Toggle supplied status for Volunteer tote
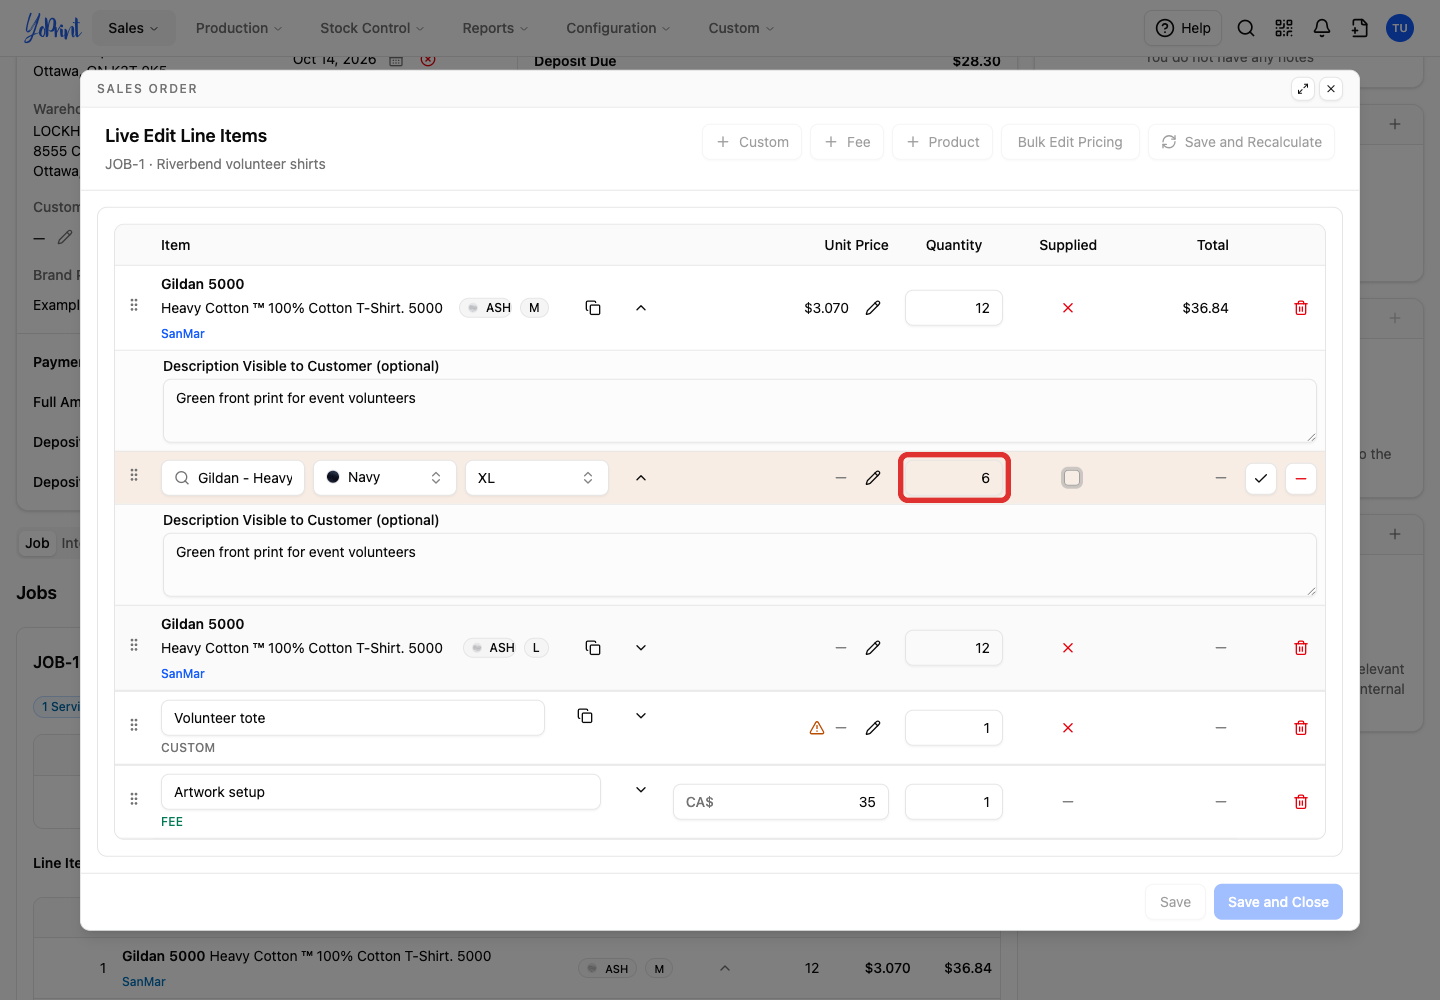The height and width of the screenshot is (1000, 1440). [1068, 728]
